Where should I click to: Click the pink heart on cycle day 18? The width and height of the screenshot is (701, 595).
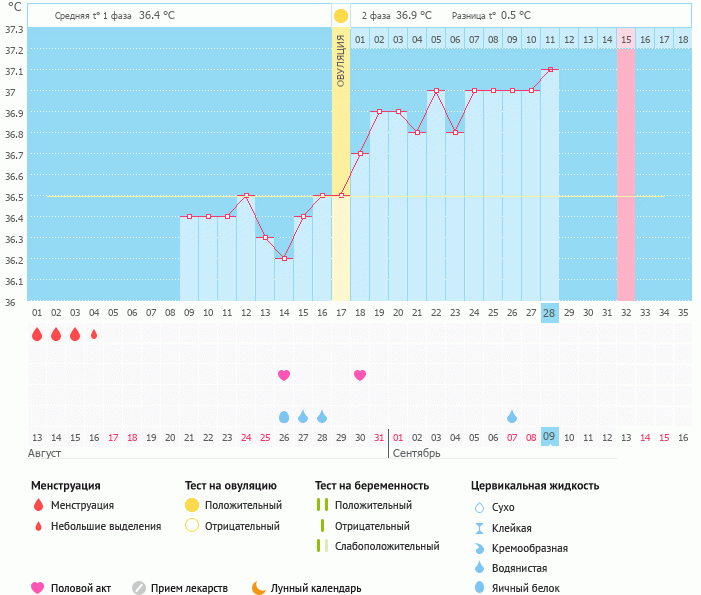pyautogui.click(x=360, y=375)
